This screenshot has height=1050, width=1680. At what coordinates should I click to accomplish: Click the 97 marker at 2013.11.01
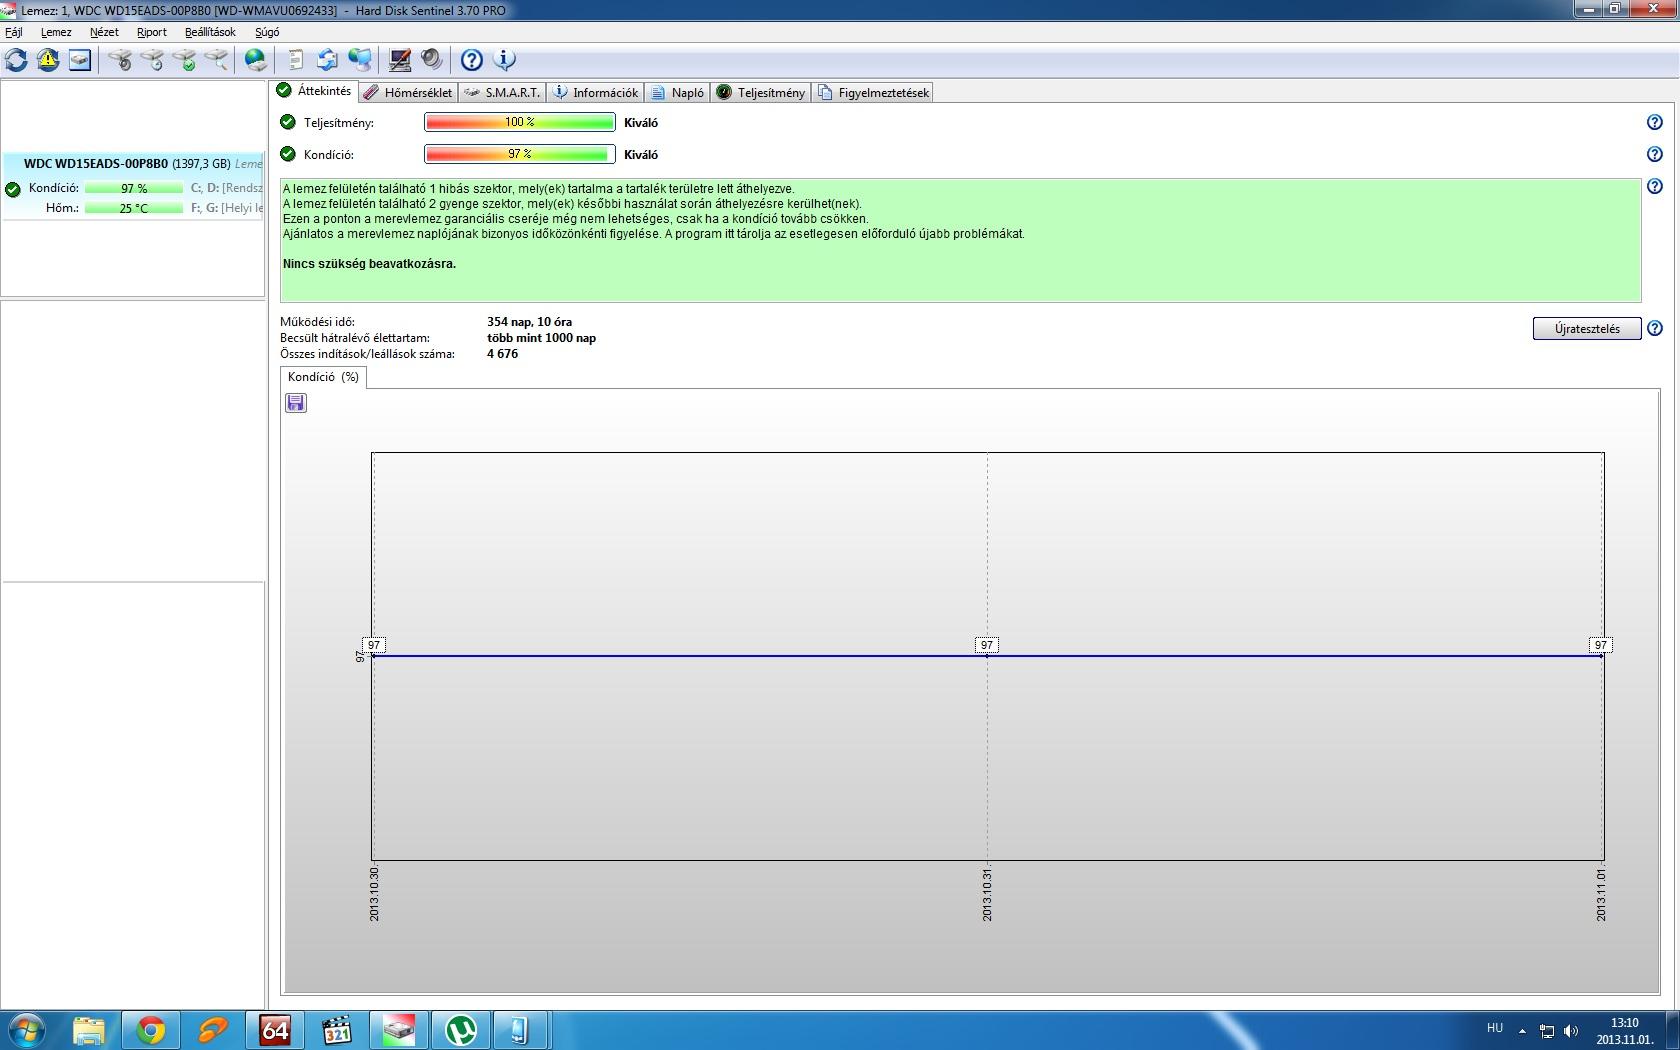point(1601,645)
